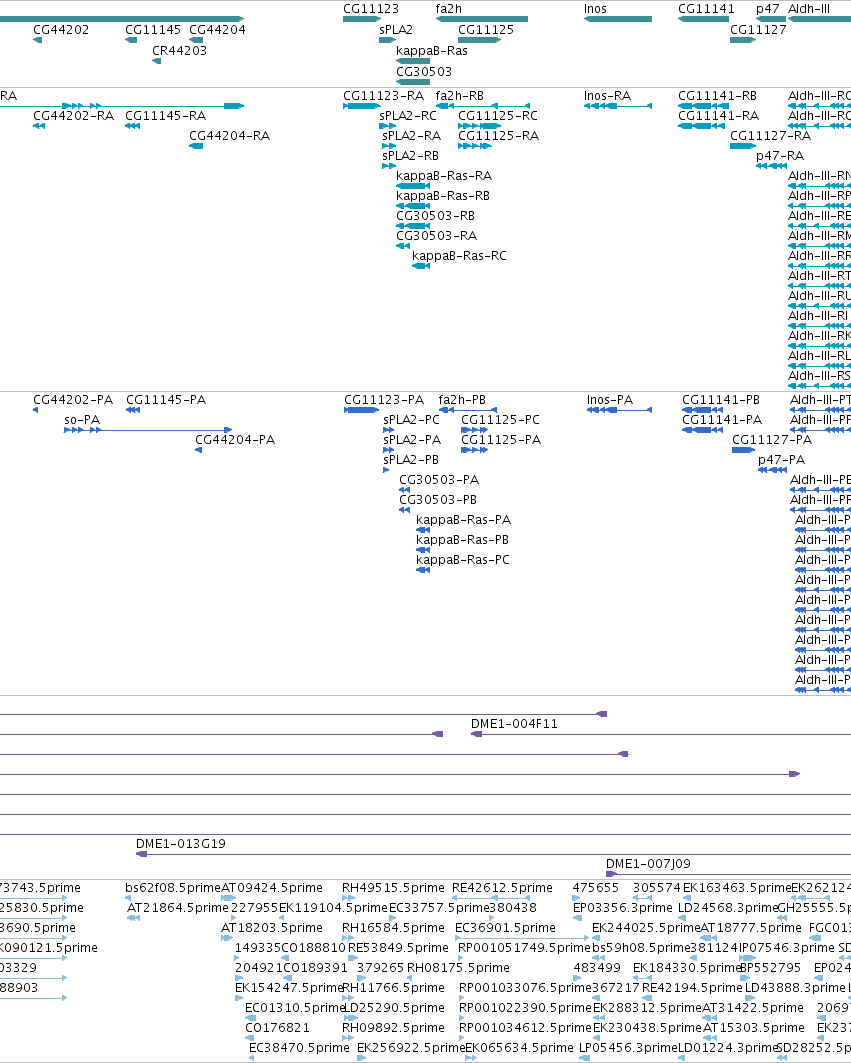The width and height of the screenshot is (851, 1063).
Task: Click the AT21864.5prime EST label
Action: click(178, 908)
